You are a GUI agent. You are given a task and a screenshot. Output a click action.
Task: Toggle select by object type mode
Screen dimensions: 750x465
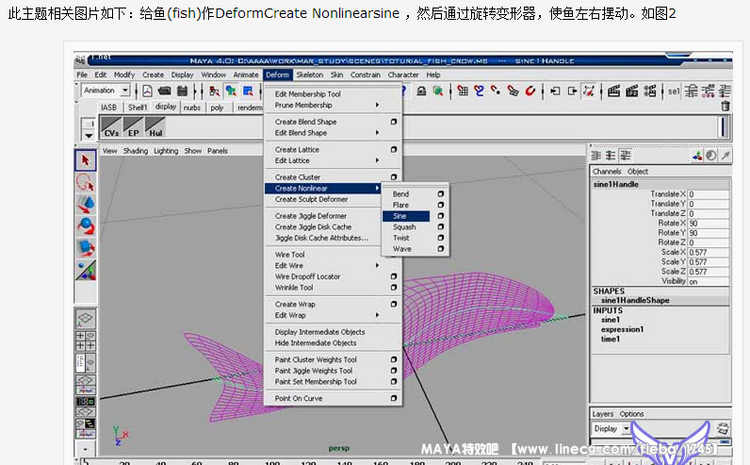point(231,90)
